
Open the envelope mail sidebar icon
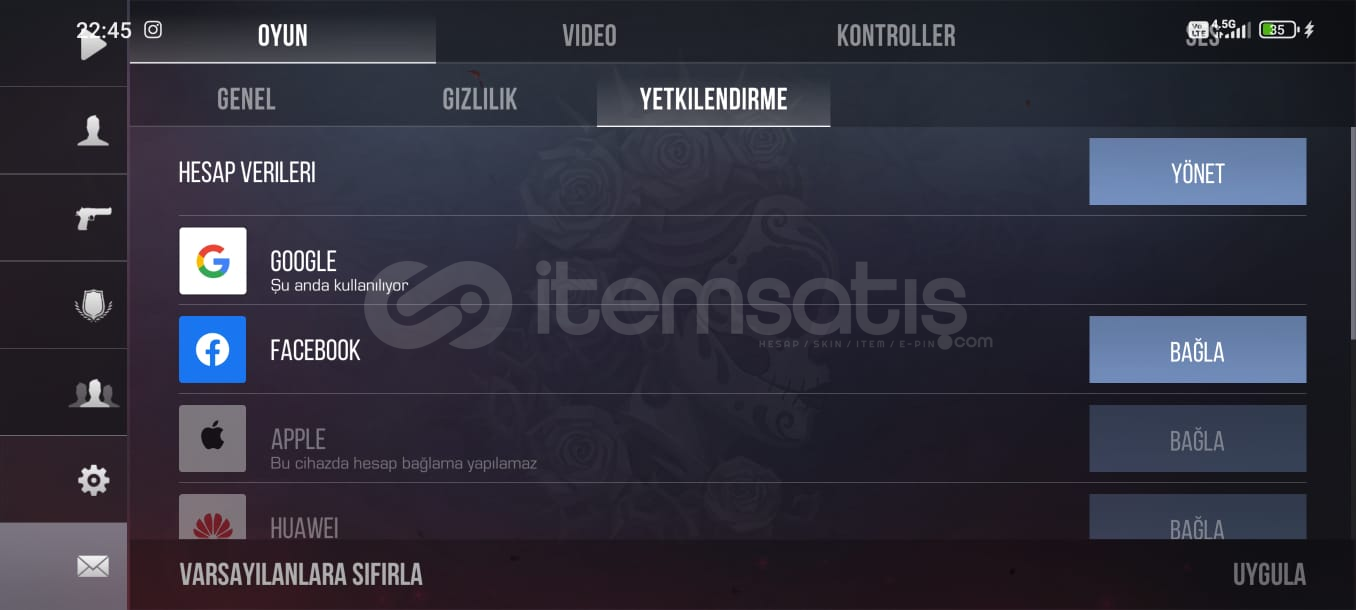click(93, 567)
